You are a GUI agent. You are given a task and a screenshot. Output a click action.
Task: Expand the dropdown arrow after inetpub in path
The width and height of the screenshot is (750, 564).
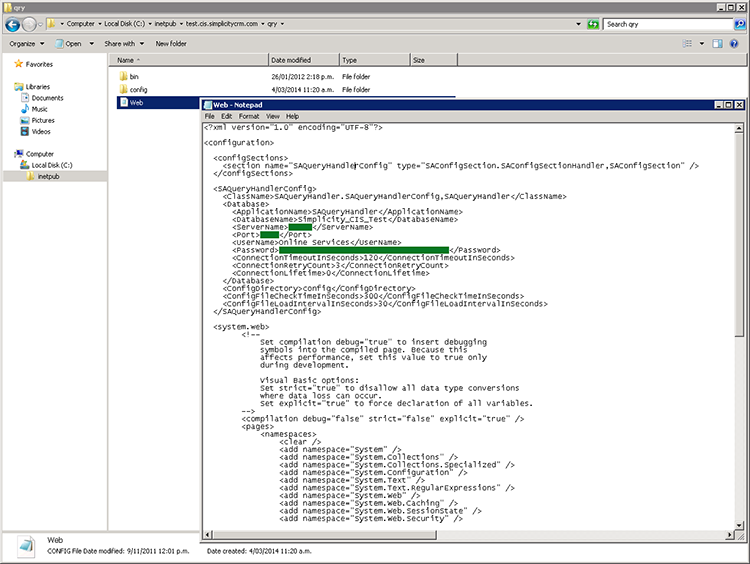(x=181, y=23)
